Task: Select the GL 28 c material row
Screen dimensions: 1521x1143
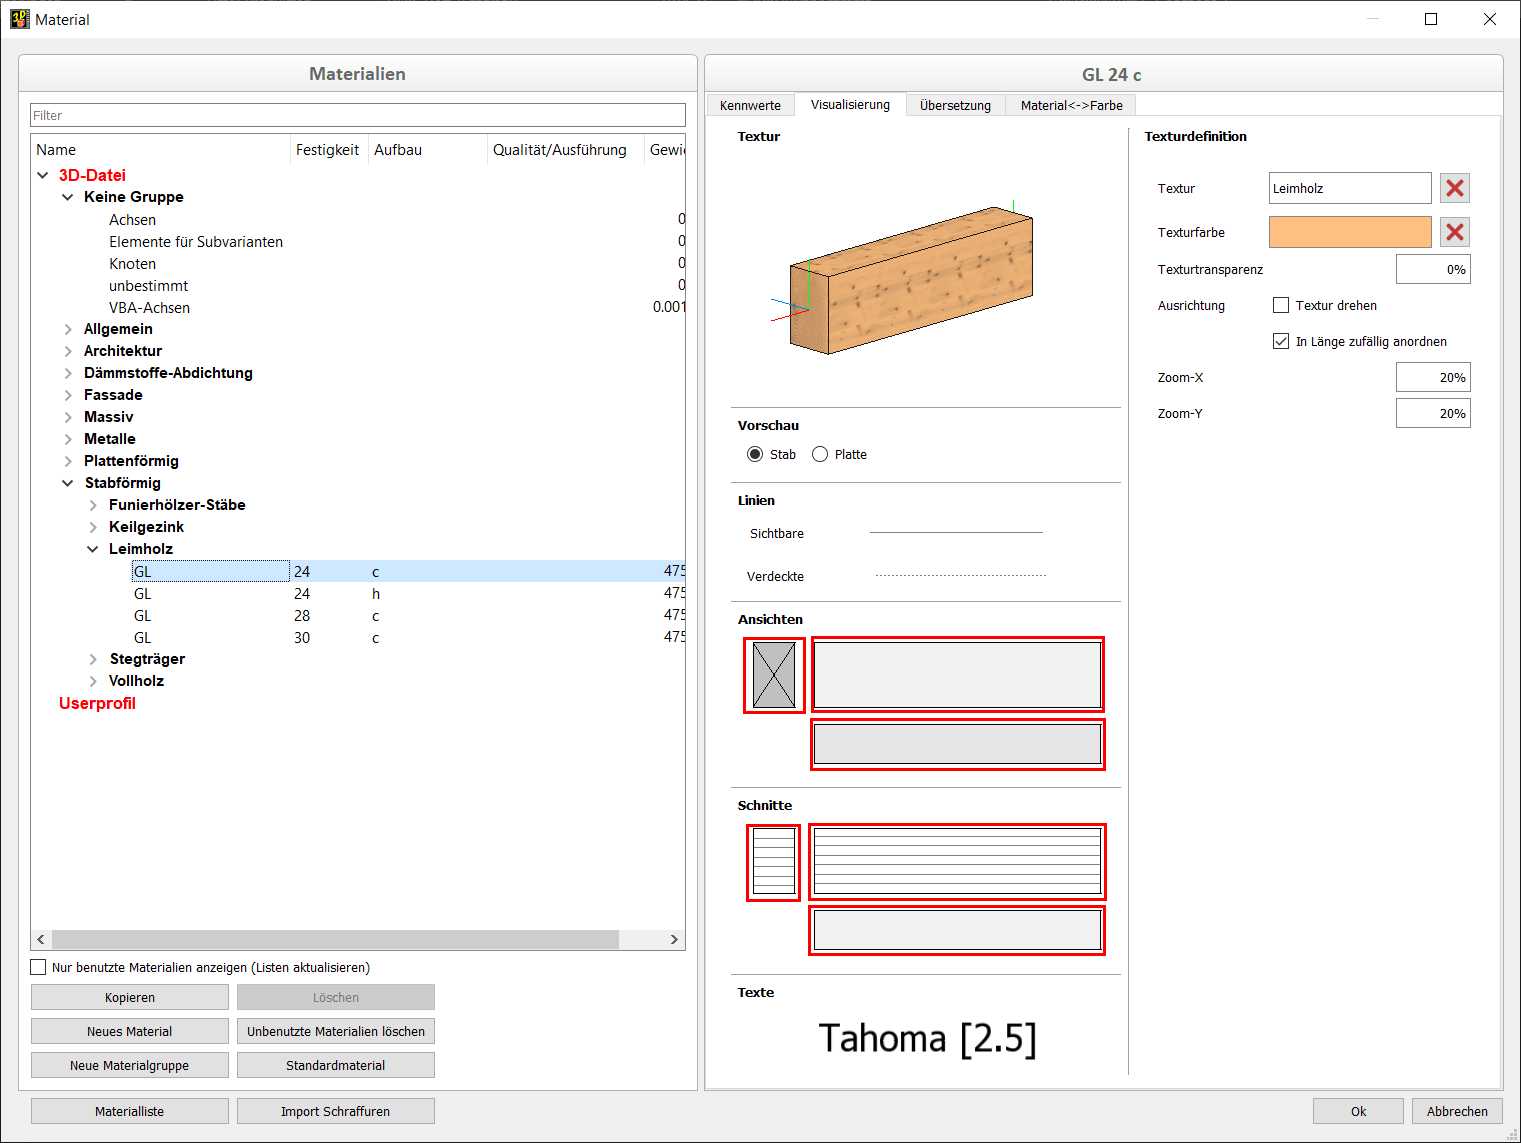Action: (358, 615)
